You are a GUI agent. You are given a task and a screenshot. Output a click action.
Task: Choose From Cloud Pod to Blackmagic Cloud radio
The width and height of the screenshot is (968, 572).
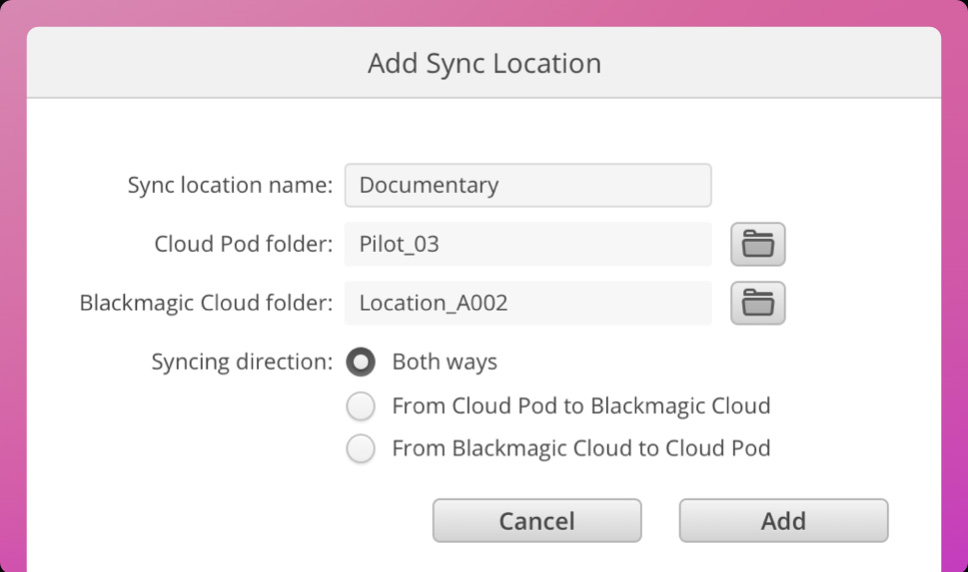pyautogui.click(x=360, y=406)
